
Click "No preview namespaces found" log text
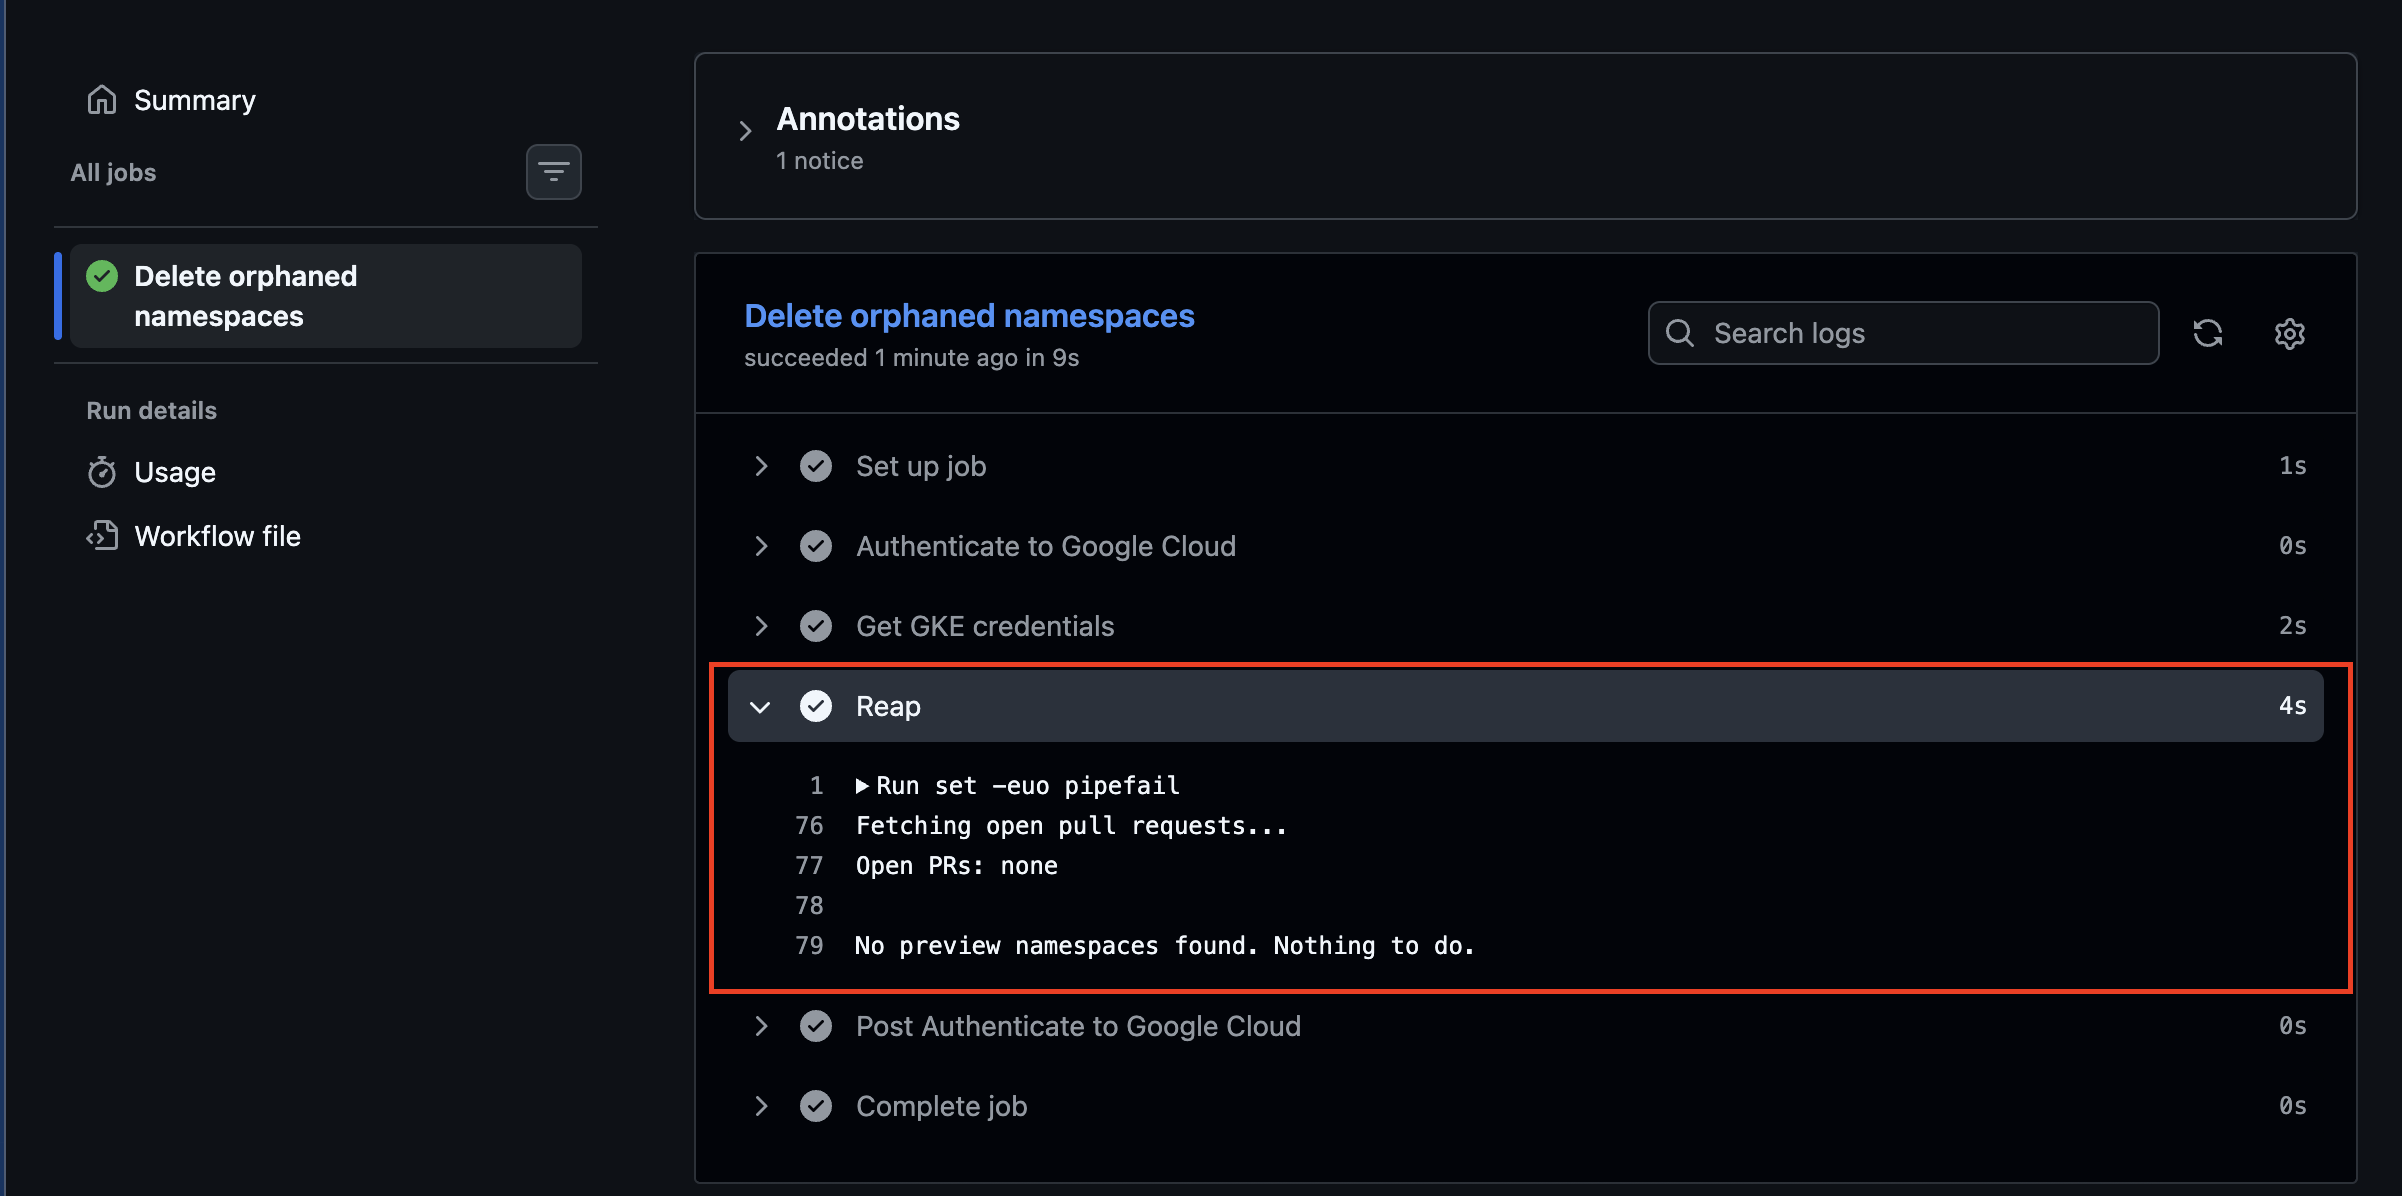coord(1055,946)
